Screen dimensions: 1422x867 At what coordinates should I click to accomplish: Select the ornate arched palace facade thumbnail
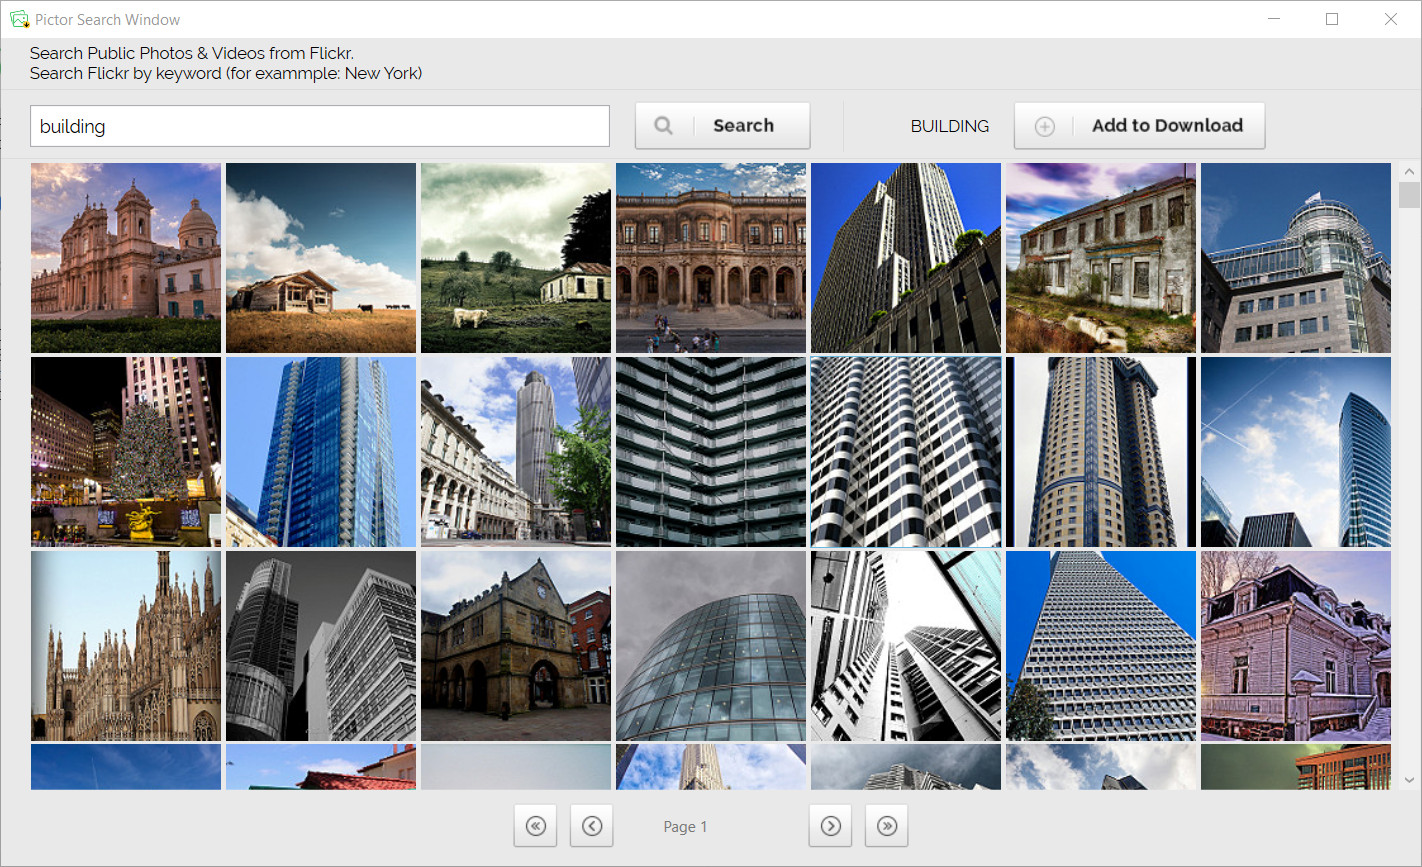(711, 258)
